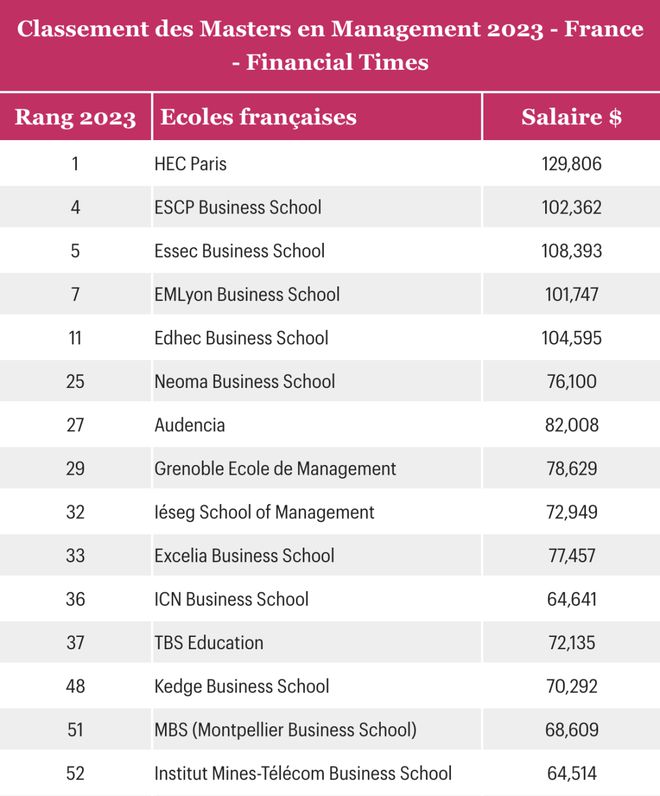Click the Neoma Business School entry
The image size is (660, 796).
pyautogui.click(x=245, y=381)
